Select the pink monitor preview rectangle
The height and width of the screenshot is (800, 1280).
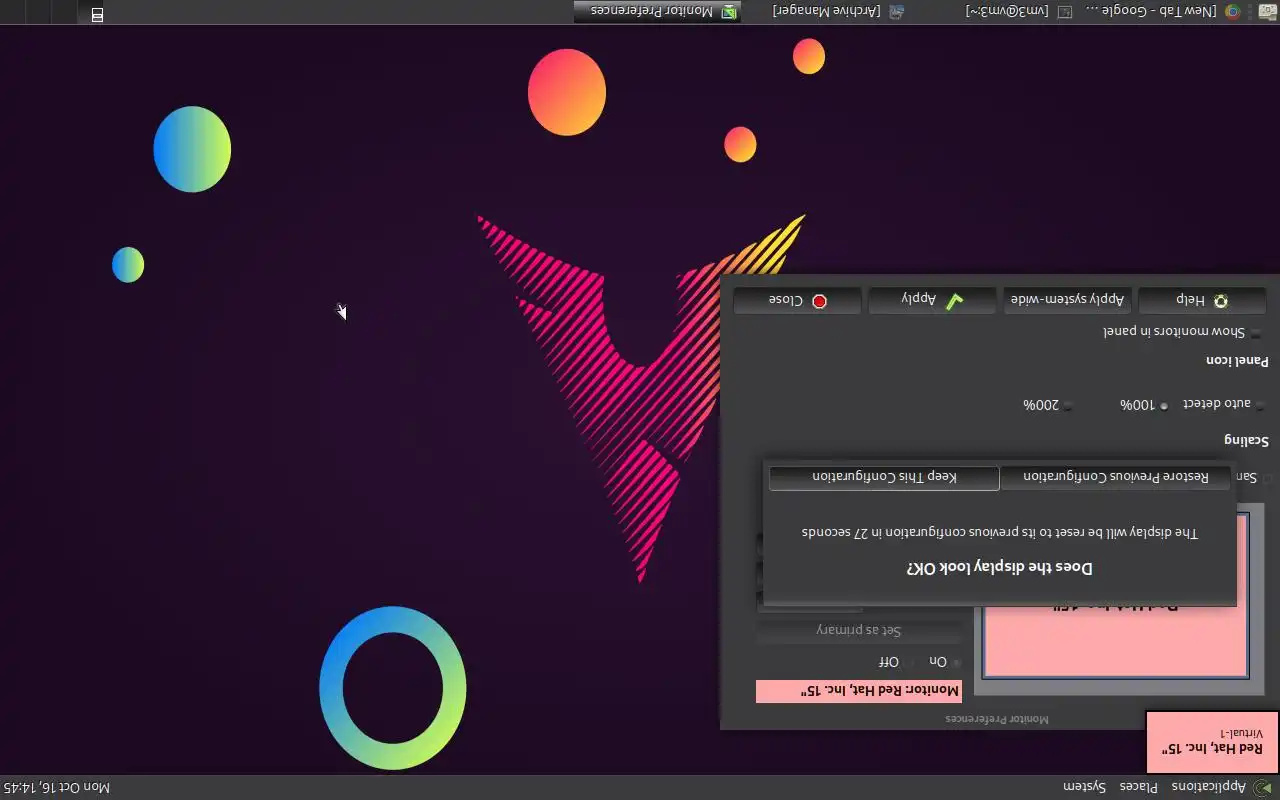(1116, 640)
